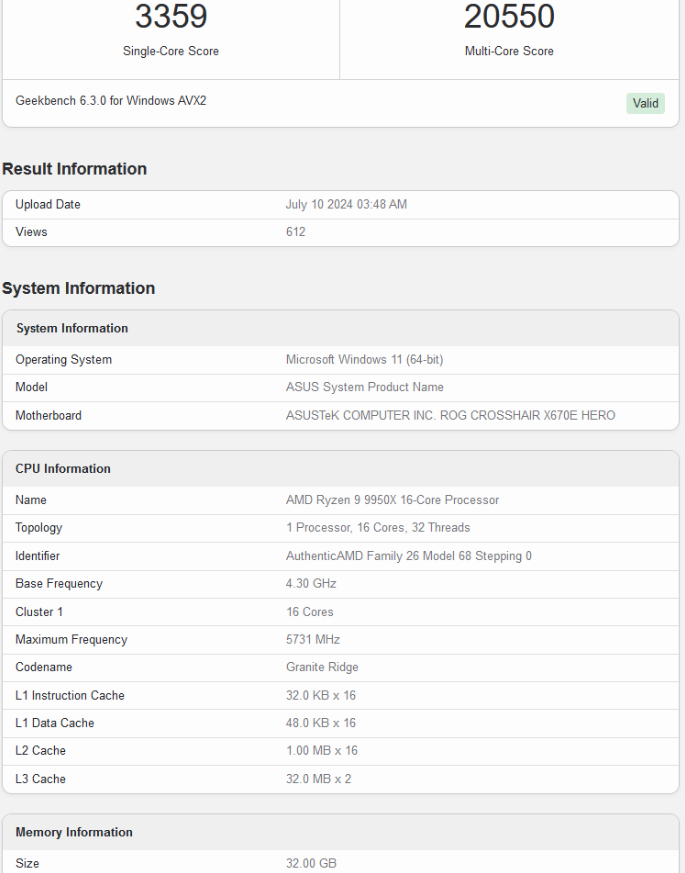
Task: Click 'AMD Ryzen 9 9950X 16-Core Processor' value
Action: tap(393, 500)
